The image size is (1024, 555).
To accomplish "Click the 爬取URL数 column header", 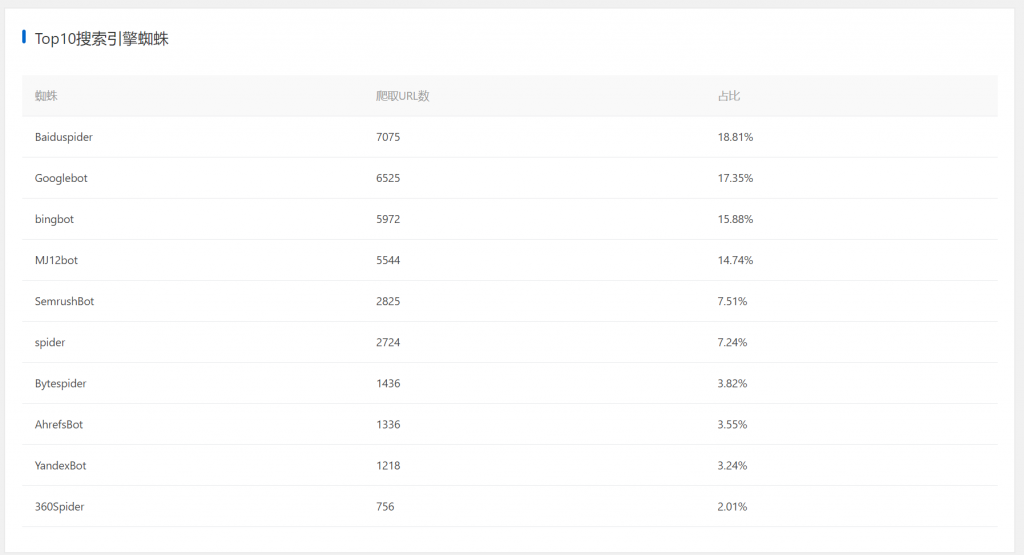I will 402,96.
